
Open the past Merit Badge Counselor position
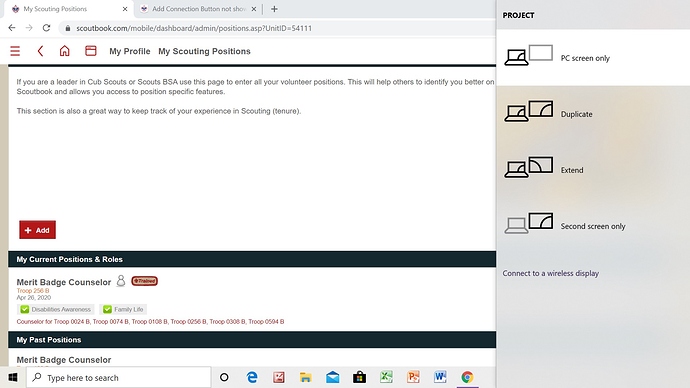click(x=64, y=360)
